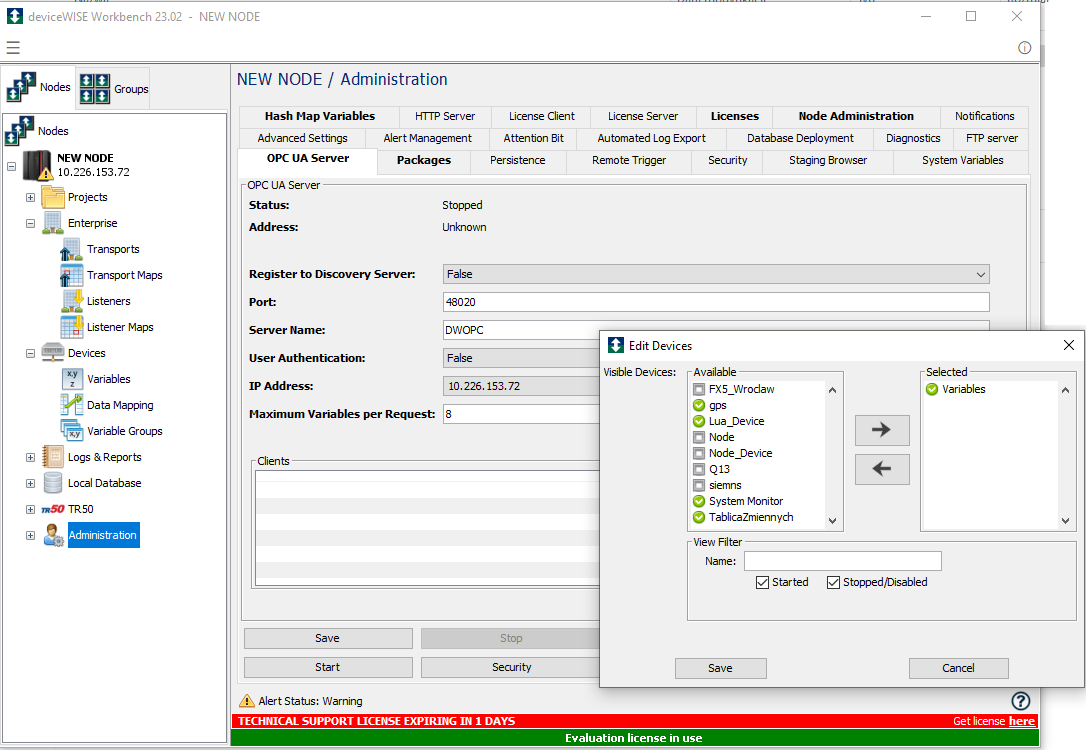Click the TR50 logo icon
Viewport: 1086px width, 751px height.
(x=53, y=509)
